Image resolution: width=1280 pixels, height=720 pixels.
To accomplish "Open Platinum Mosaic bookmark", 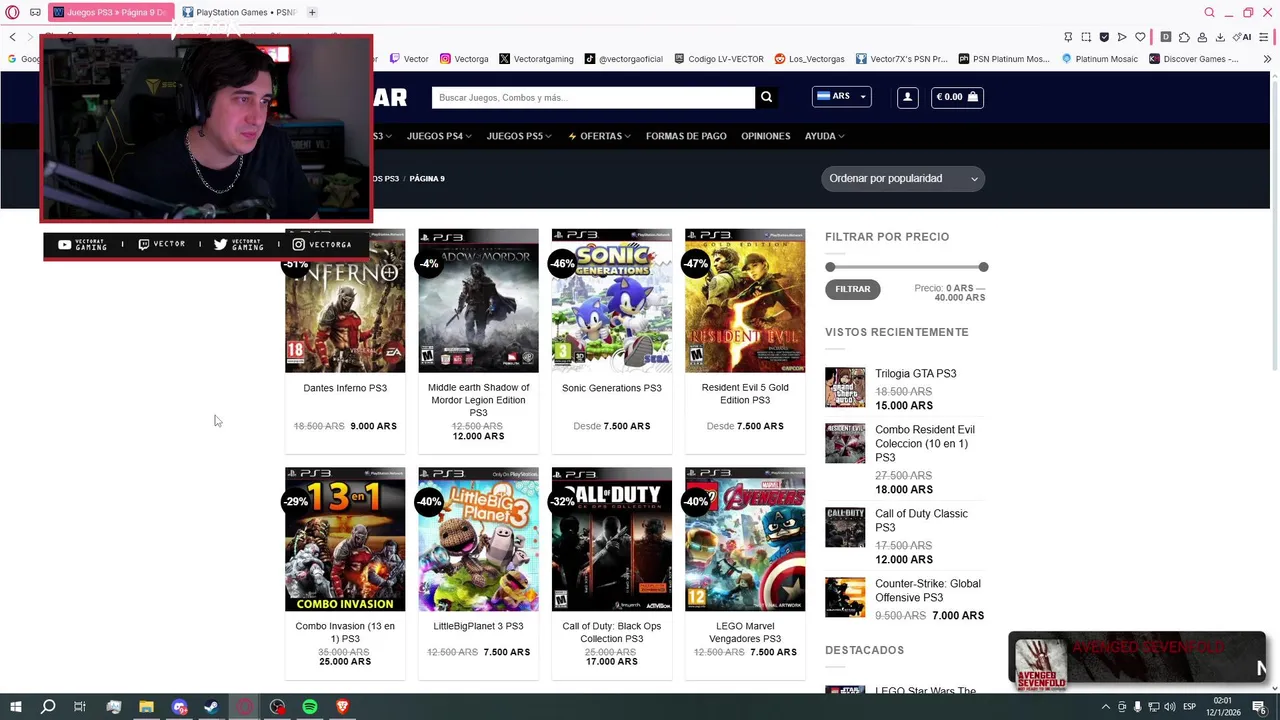I will coord(1099,59).
